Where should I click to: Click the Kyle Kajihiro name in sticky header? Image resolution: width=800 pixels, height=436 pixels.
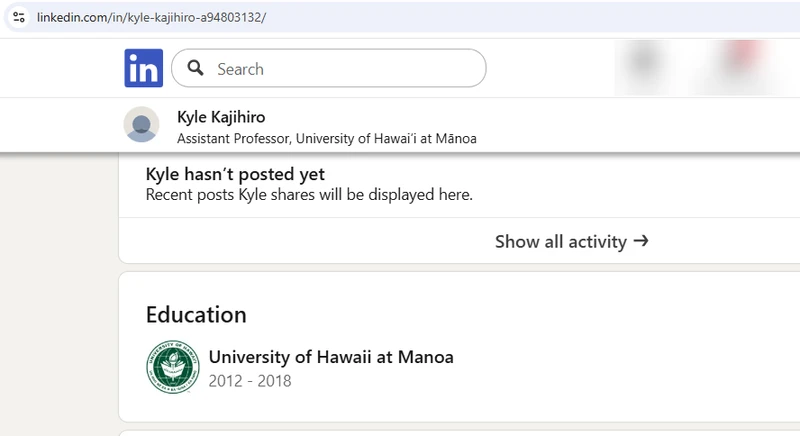pyautogui.click(x=221, y=117)
